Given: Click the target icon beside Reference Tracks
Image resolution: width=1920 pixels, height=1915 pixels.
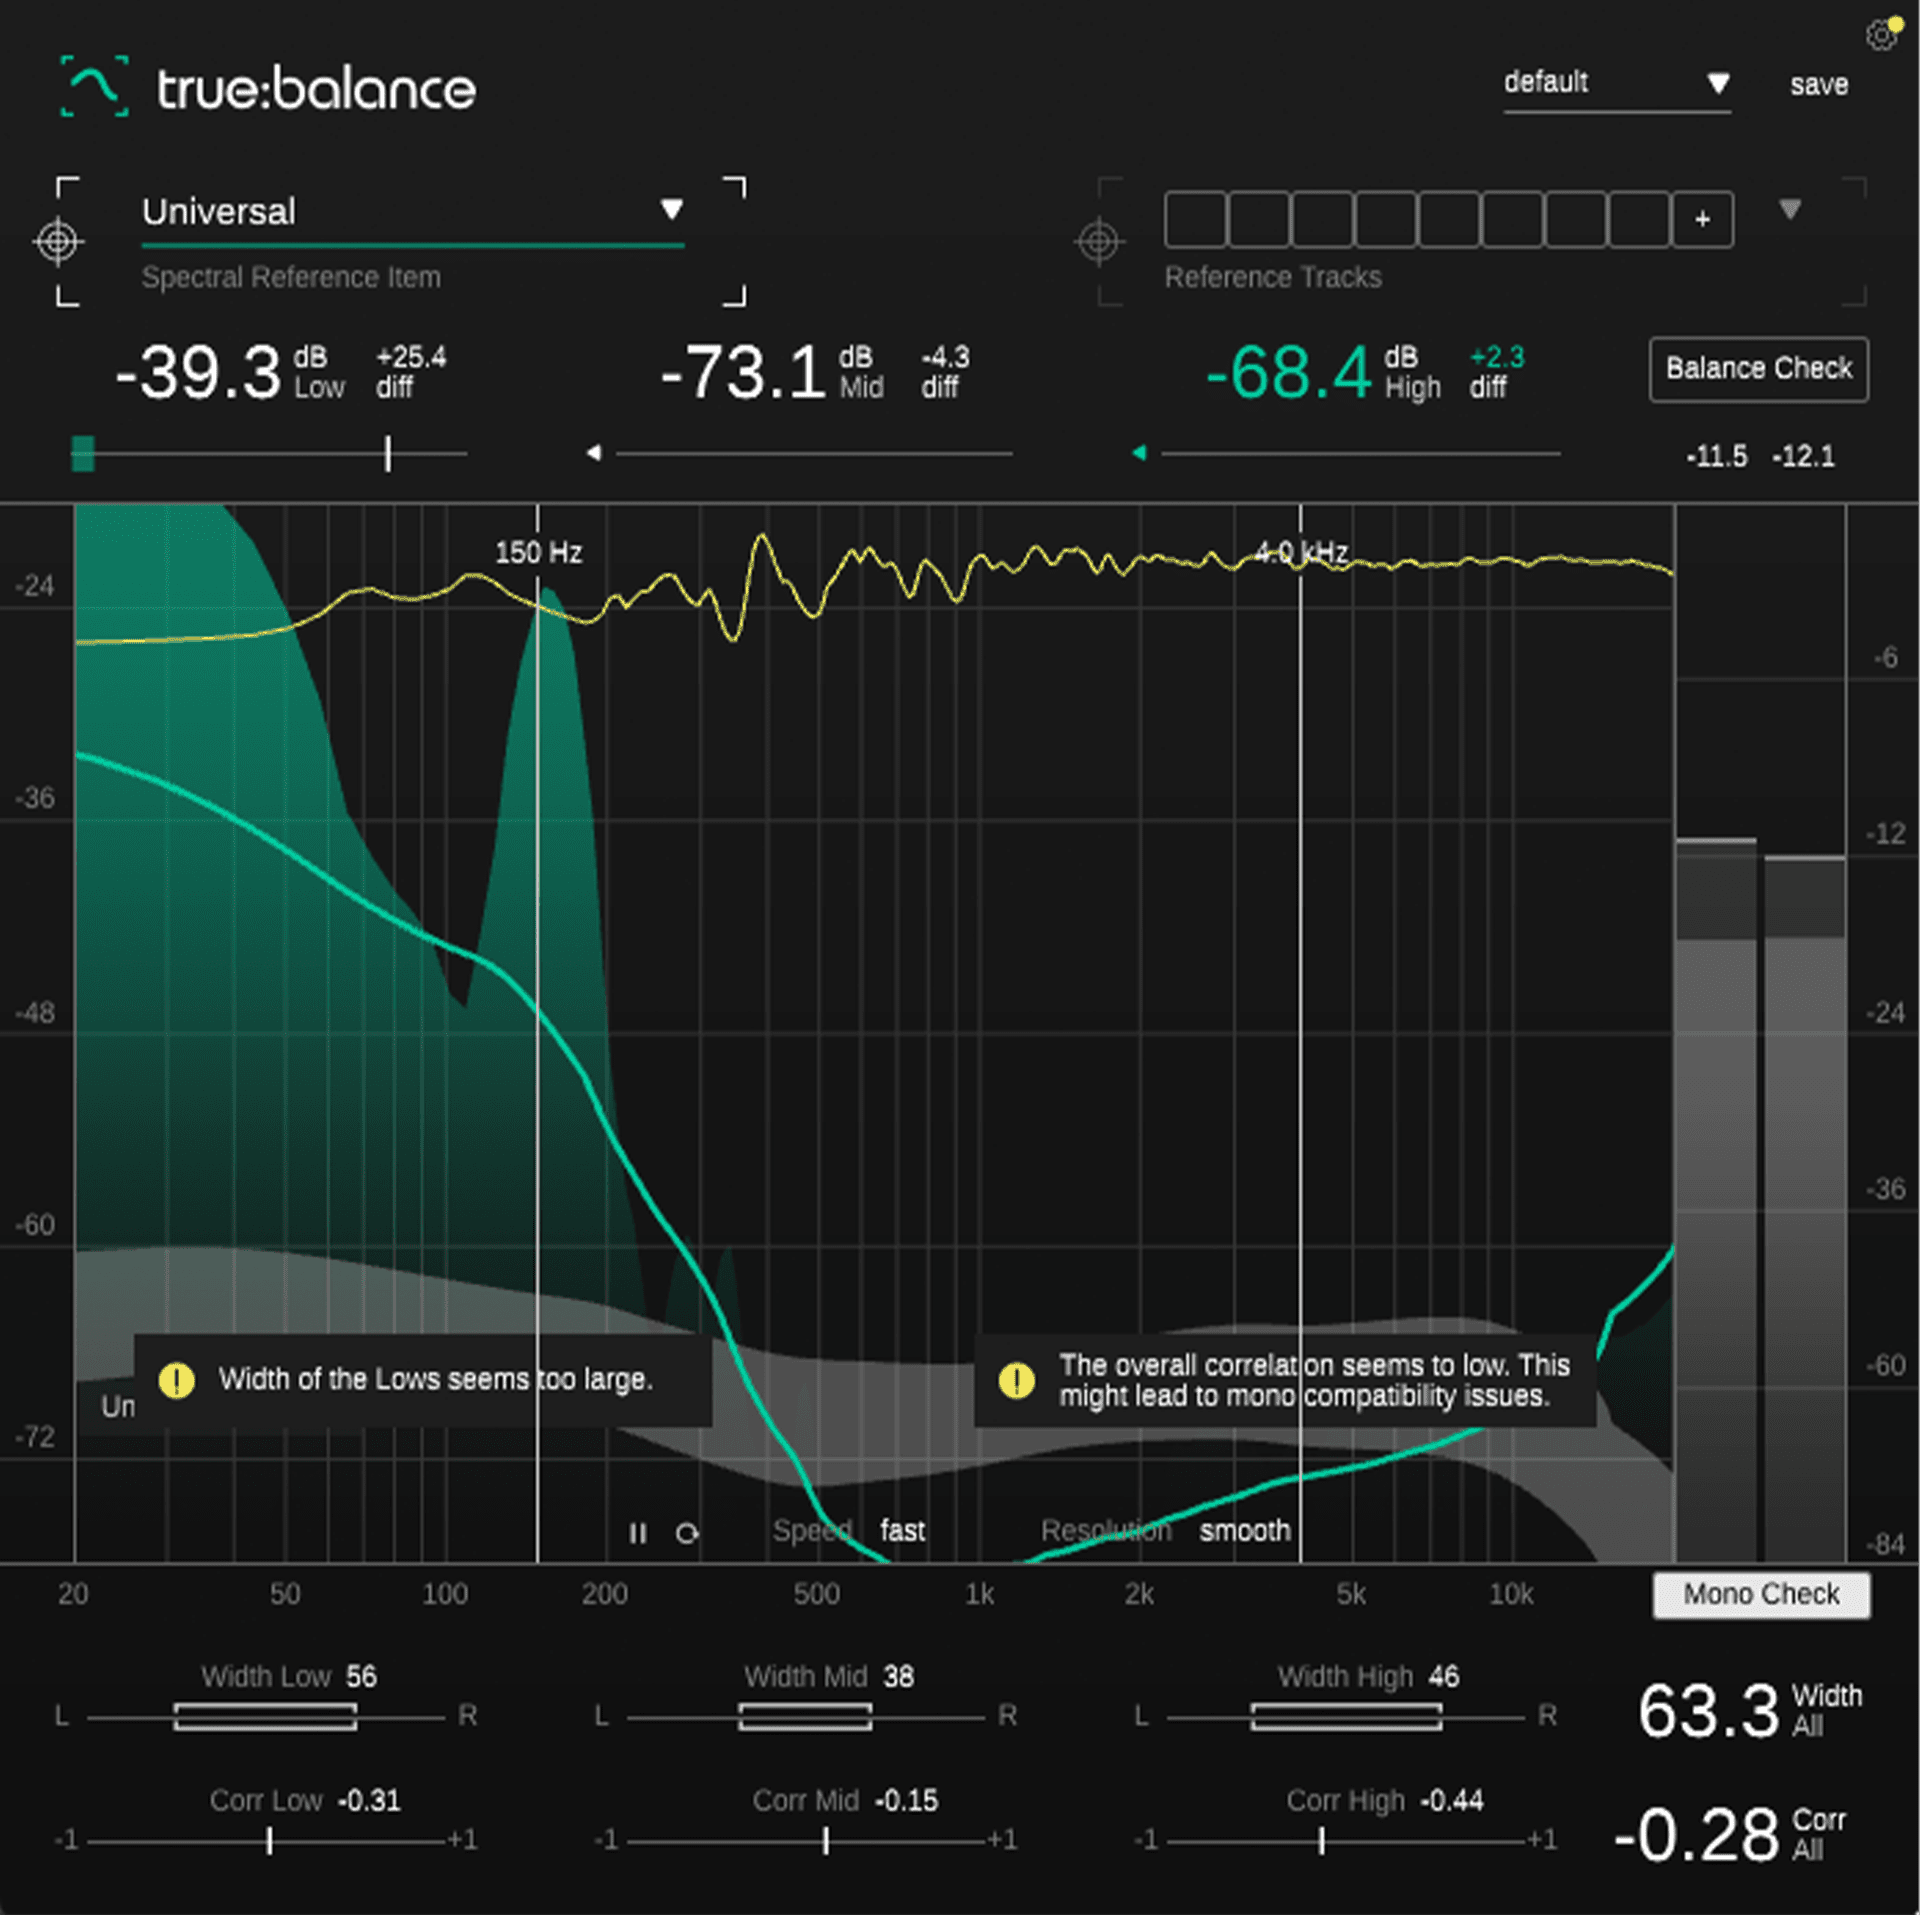Looking at the screenshot, I should point(1101,242).
